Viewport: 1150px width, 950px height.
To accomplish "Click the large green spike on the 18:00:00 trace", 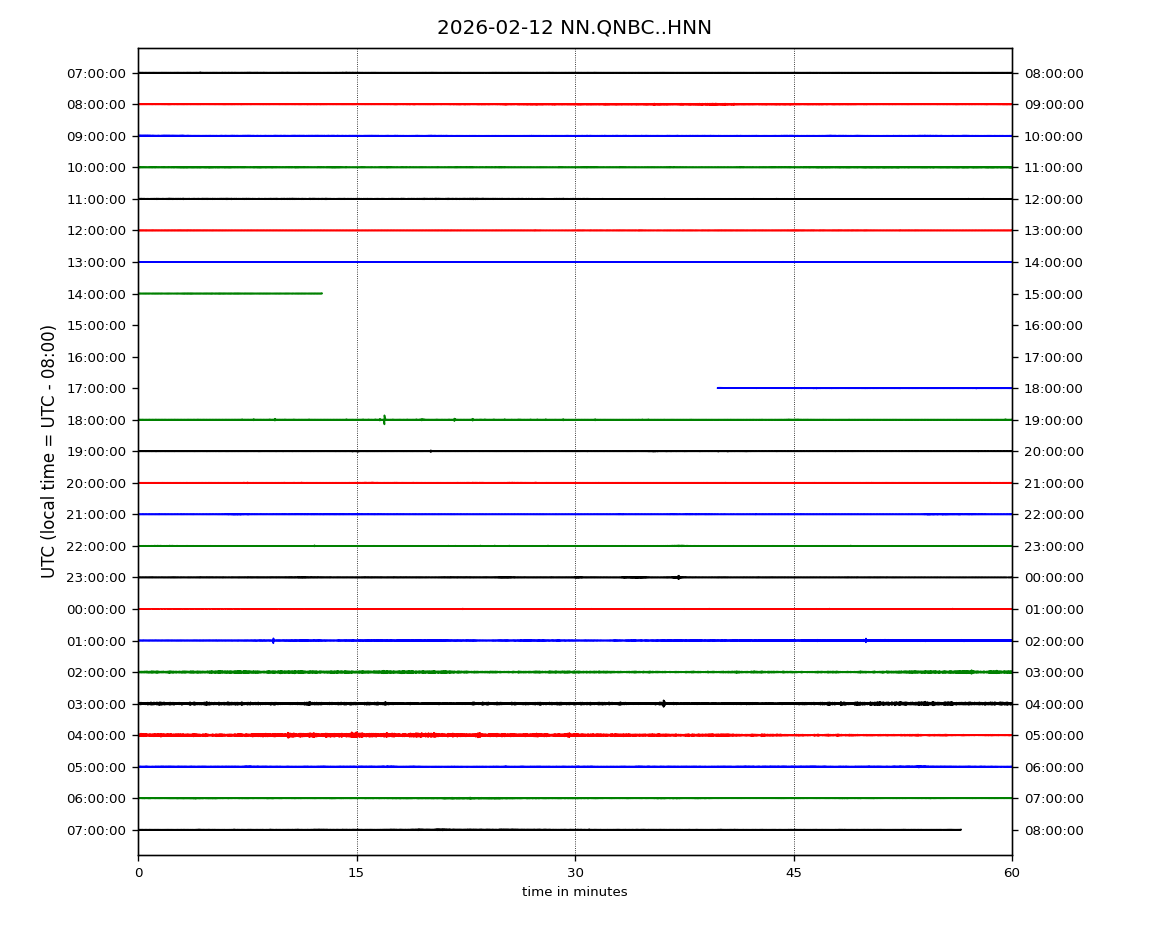I will [384, 420].
